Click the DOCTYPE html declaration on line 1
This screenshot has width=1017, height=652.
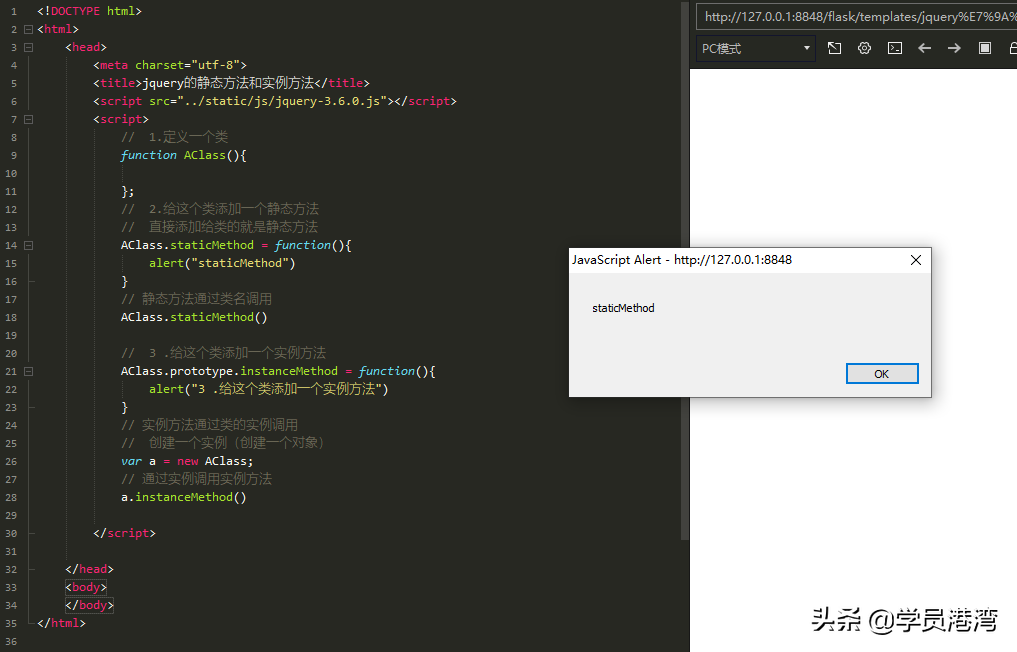(x=90, y=11)
